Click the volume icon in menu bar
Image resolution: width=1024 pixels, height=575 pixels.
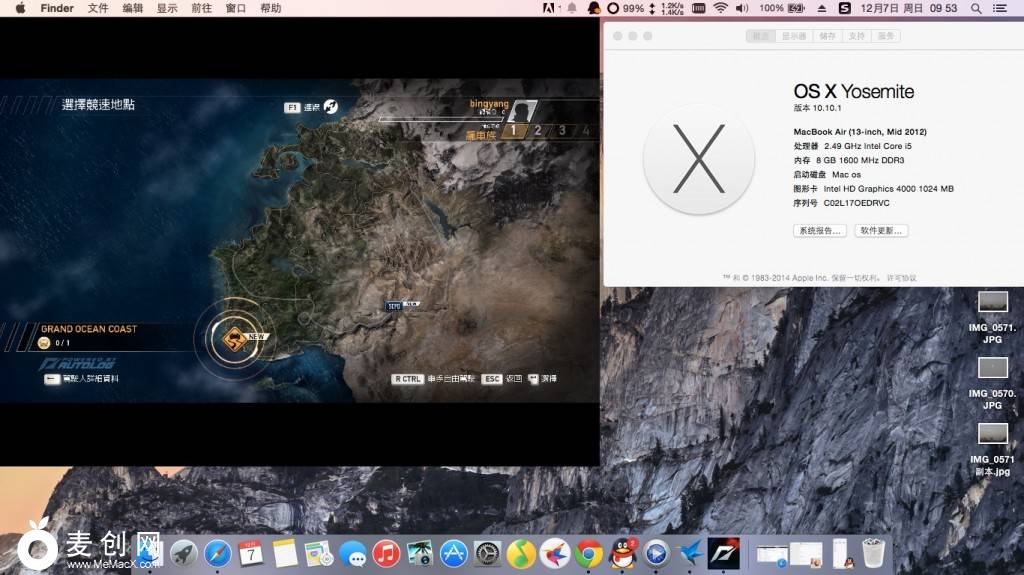point(742,8)
